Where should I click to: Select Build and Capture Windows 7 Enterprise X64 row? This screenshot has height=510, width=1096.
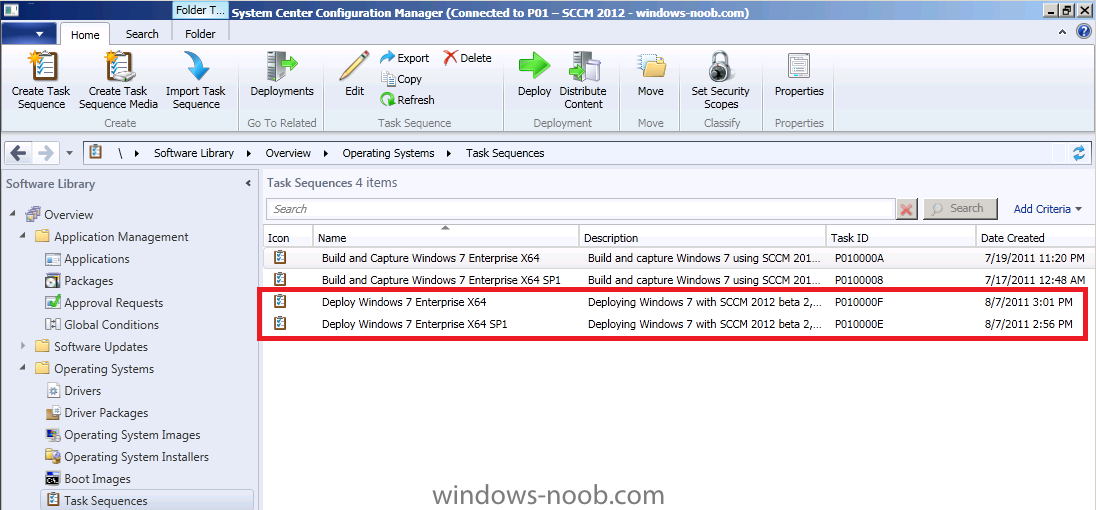tap(677, 258)
